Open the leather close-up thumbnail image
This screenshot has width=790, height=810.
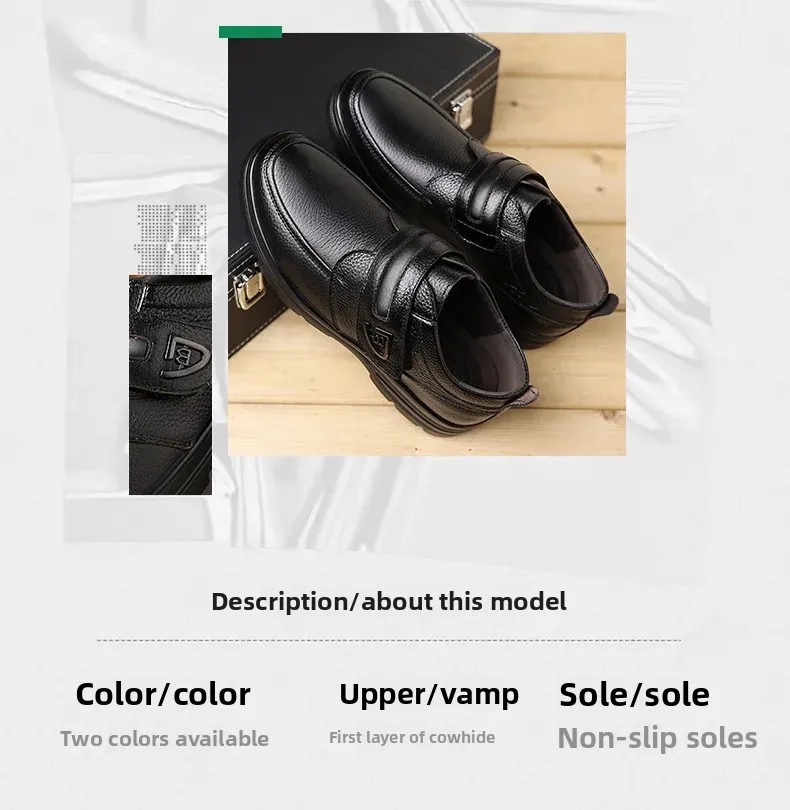pyautogui.click(x=170, y=385)
